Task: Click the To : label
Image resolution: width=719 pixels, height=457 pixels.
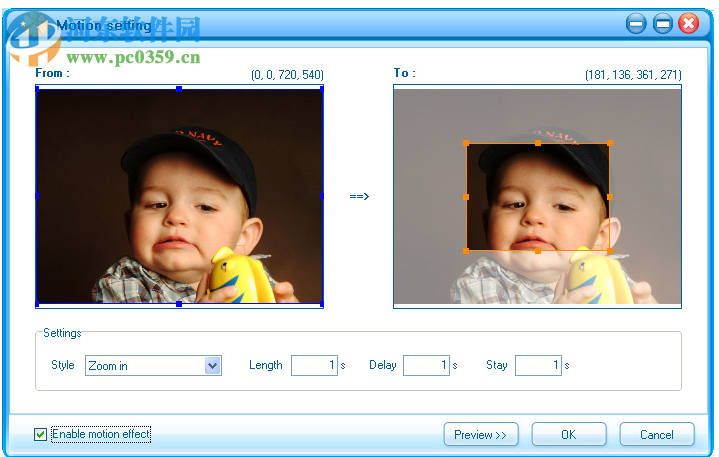Action: coord(405,73)
